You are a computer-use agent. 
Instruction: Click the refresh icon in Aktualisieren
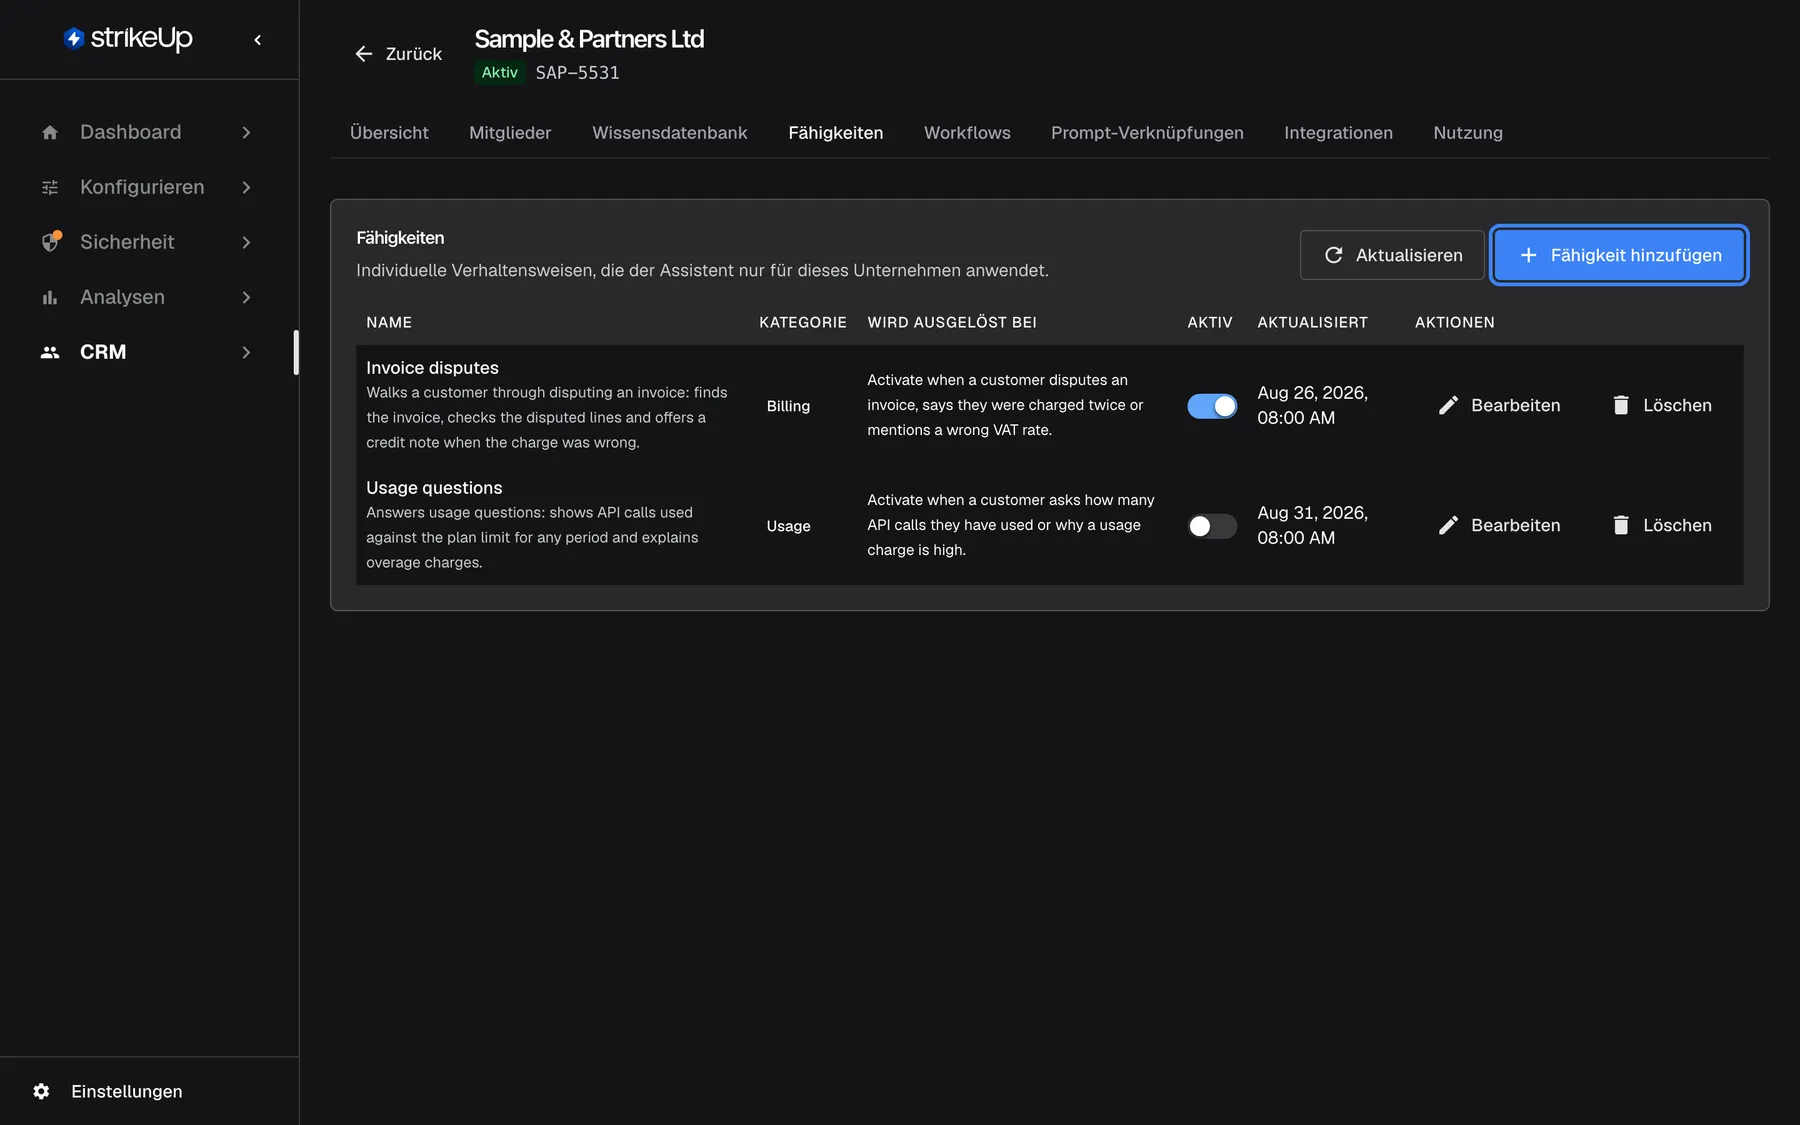(x=1333, y=255)
